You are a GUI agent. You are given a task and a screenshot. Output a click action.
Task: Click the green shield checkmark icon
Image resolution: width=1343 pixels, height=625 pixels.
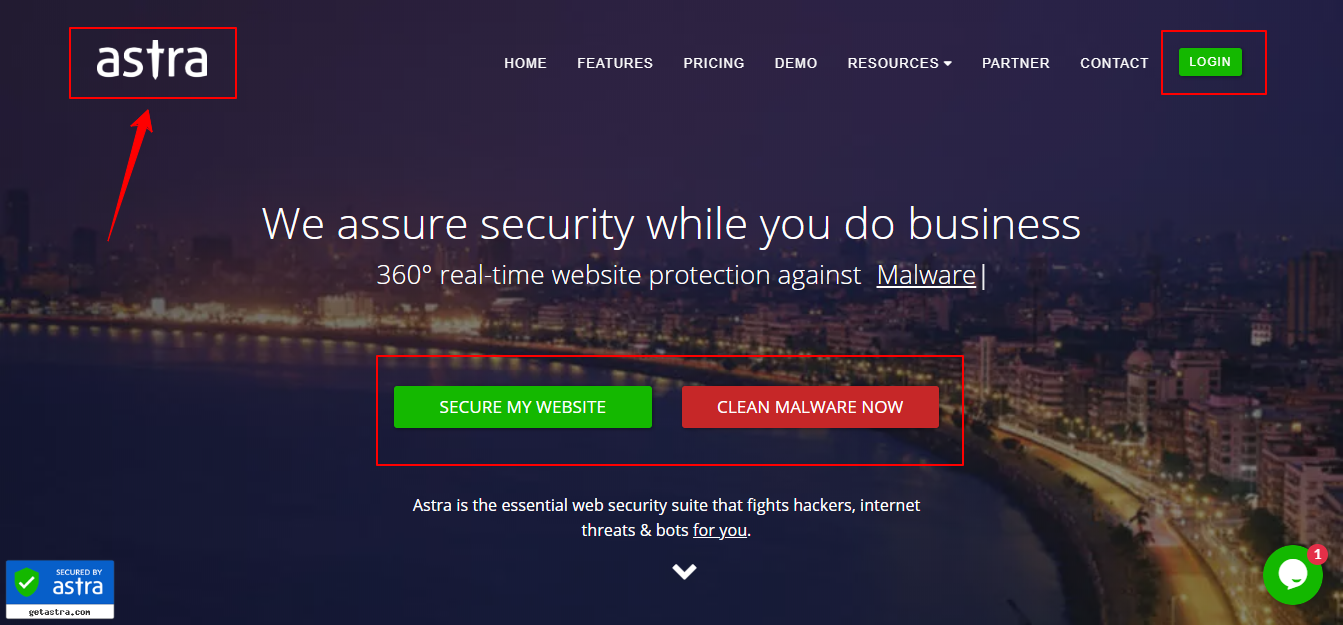pos(27,582)
